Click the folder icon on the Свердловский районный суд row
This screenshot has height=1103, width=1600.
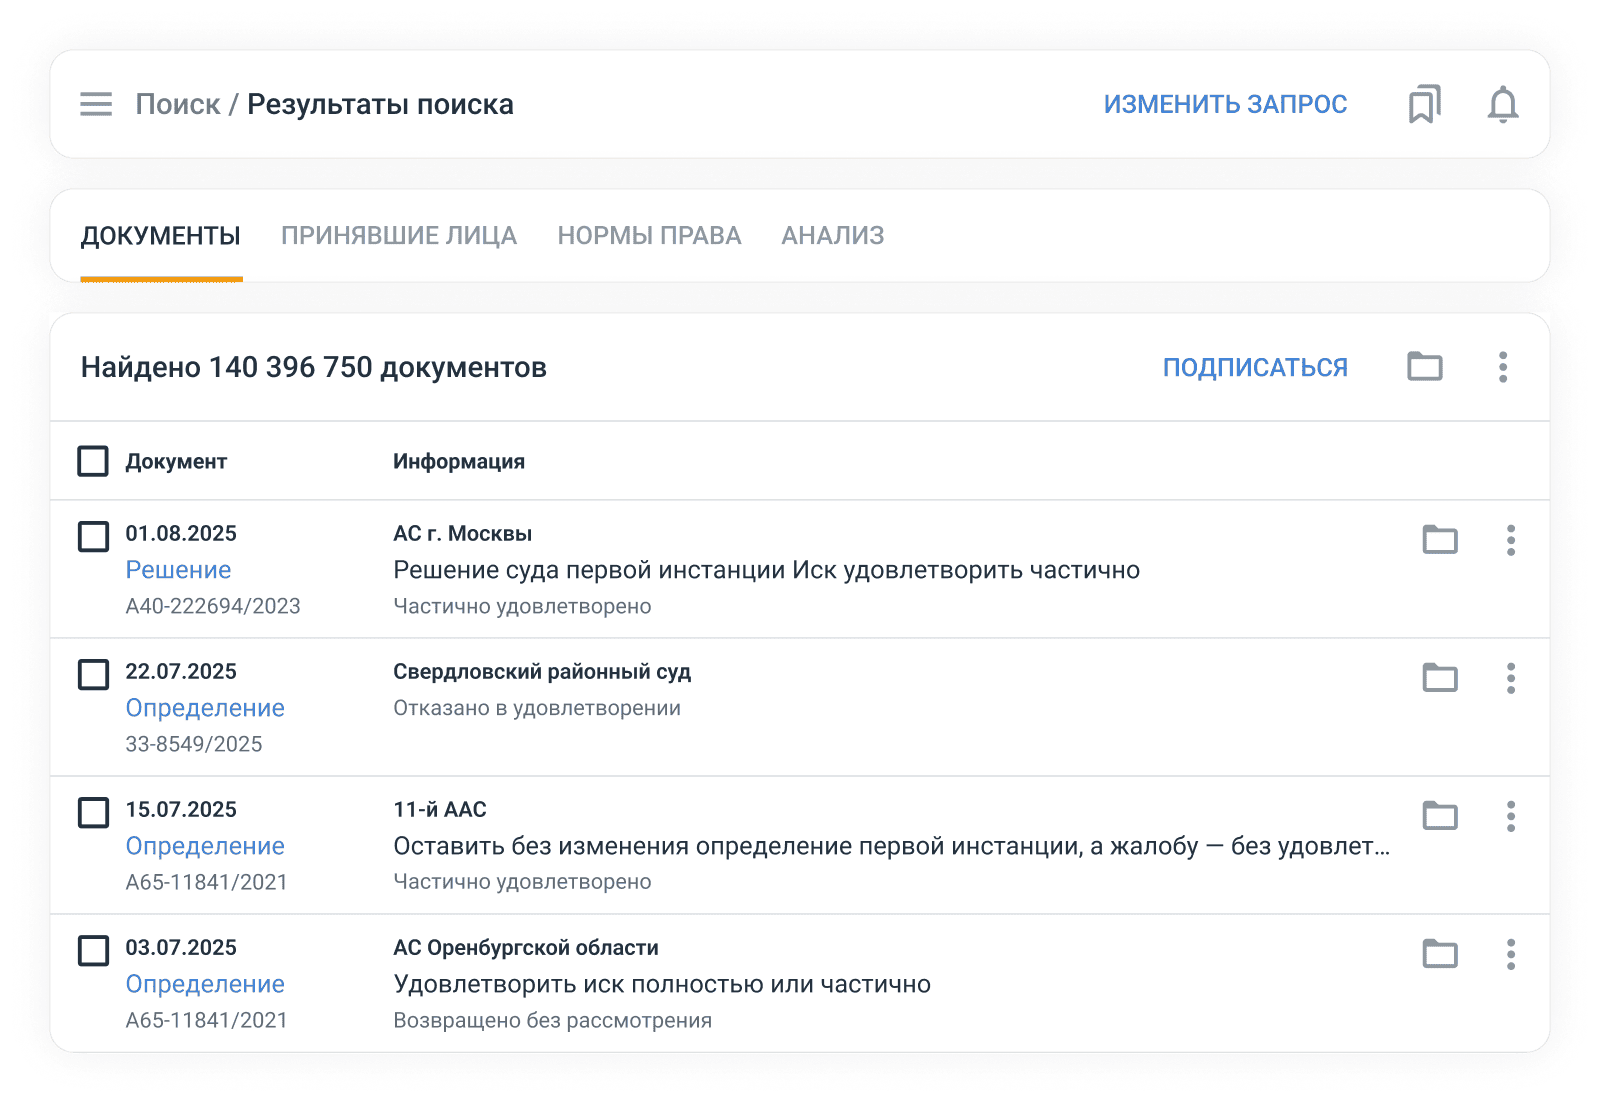1440,678
